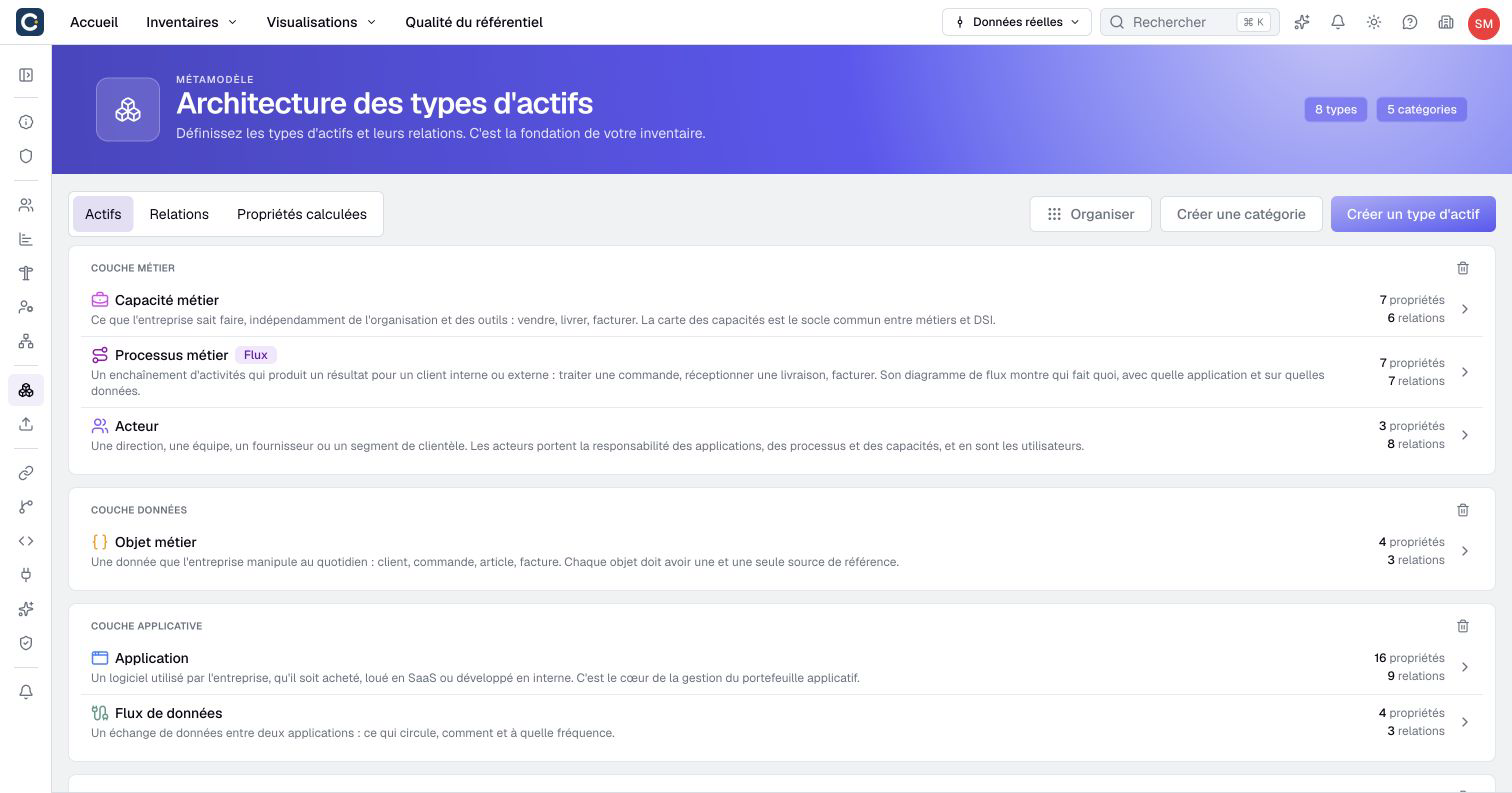Open the info circle icon in the left sidebar
The image size is (1512, 793).
click(26, 122)
